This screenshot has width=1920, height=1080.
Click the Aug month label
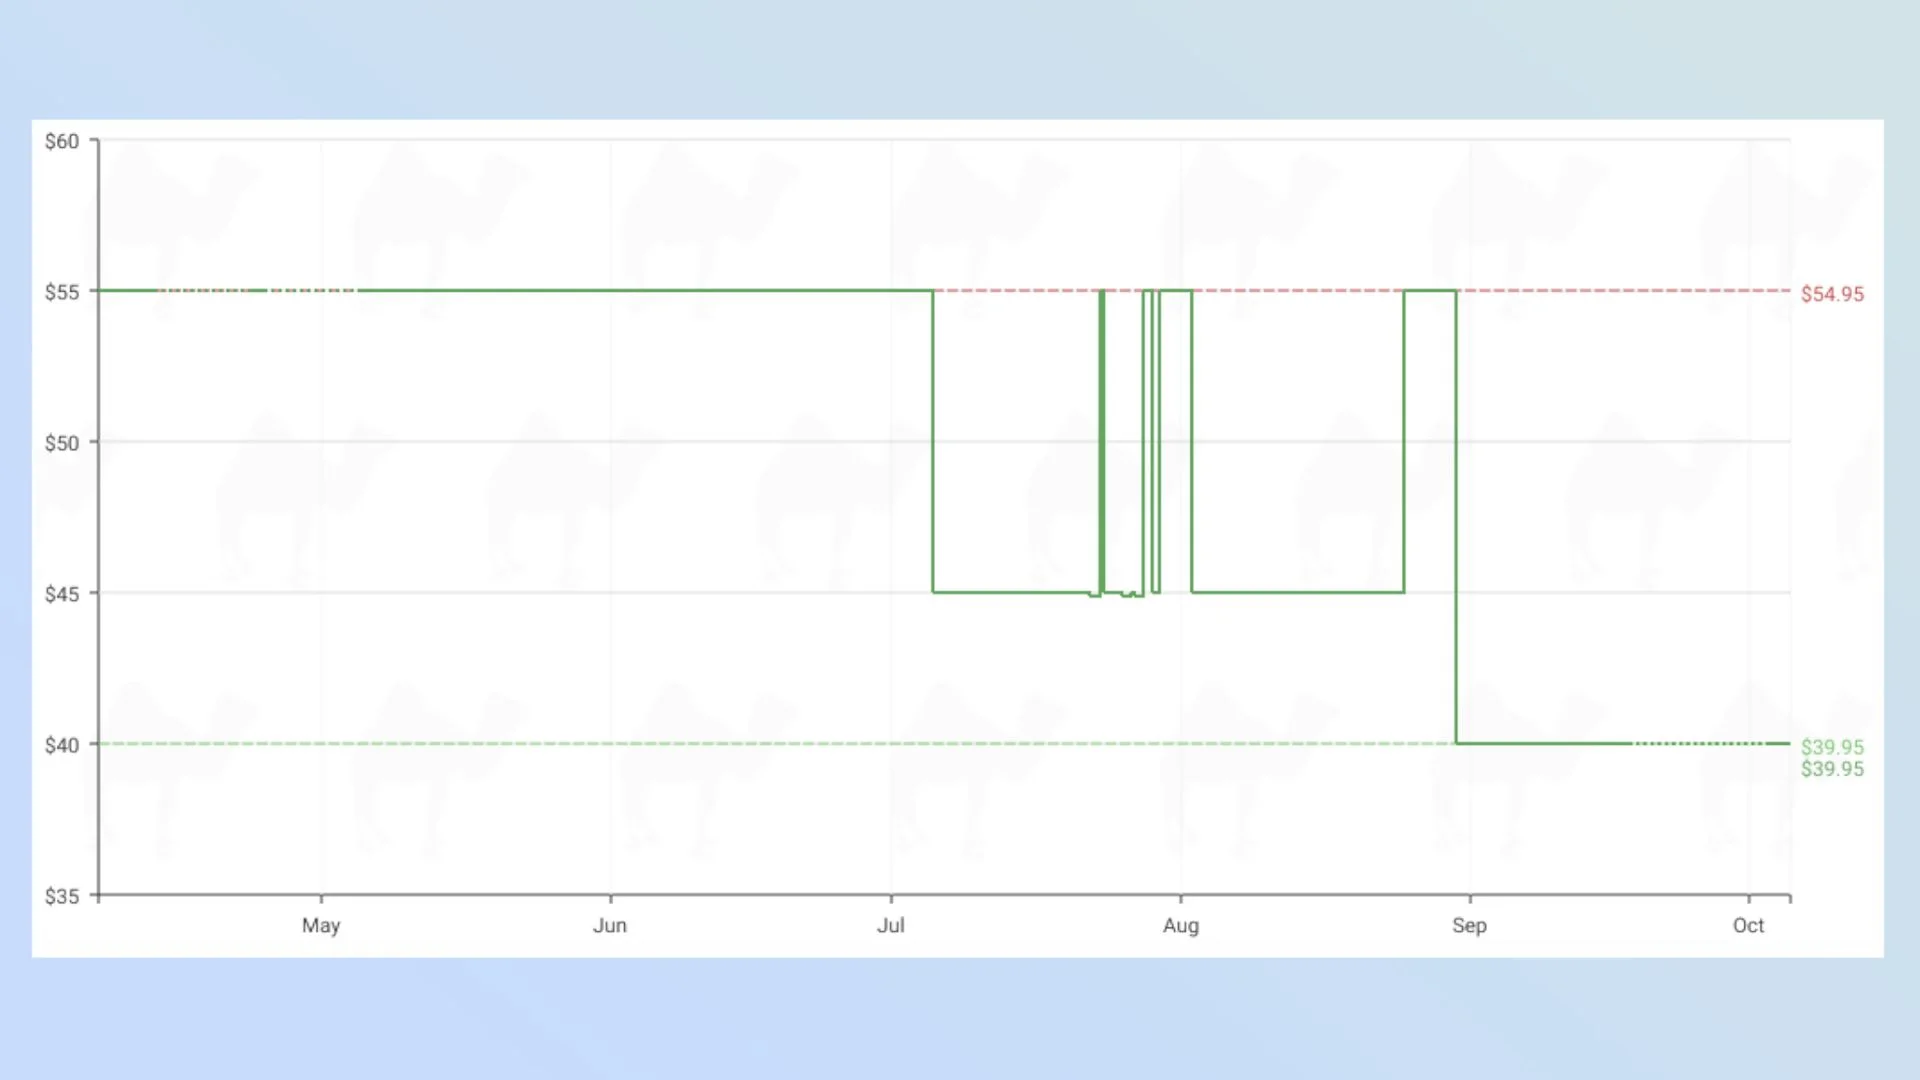[1181, 926]
